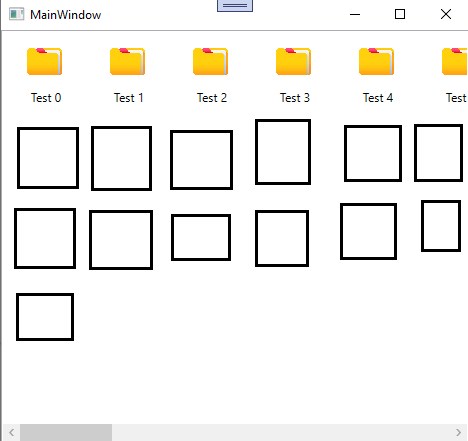Select the Test 1 folder icon
Viewport: 468px width, 441px height.
128,62
